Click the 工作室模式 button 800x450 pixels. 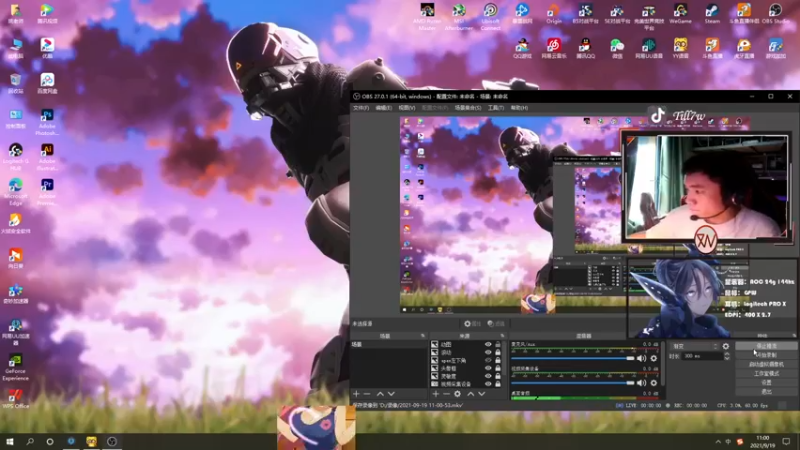coord(766,373)
